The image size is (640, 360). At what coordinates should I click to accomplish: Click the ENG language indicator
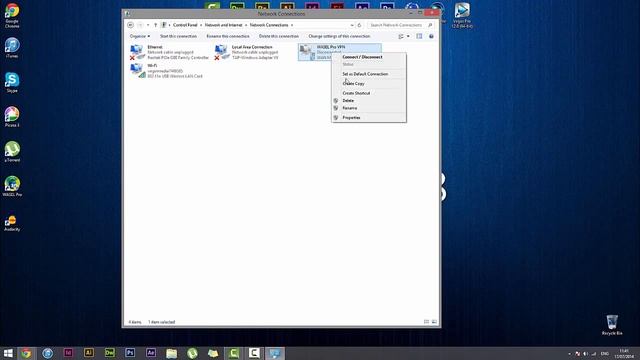tap(604, 354)
